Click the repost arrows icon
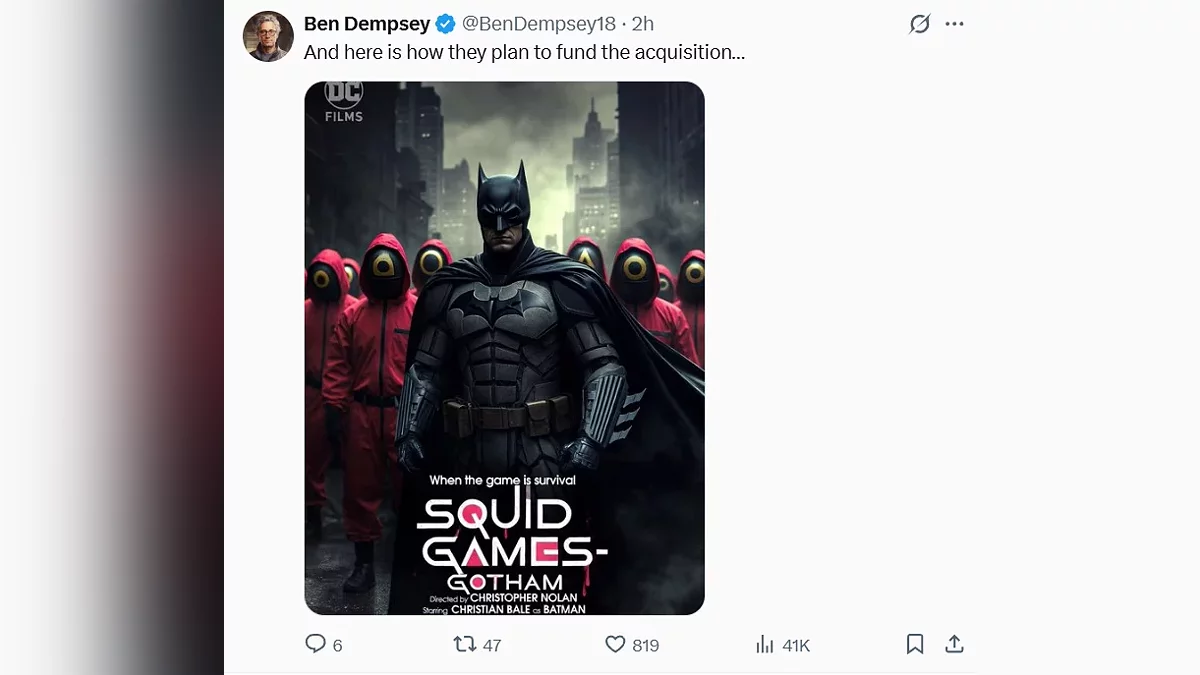Screen dimensions: 1200x675 465,644
